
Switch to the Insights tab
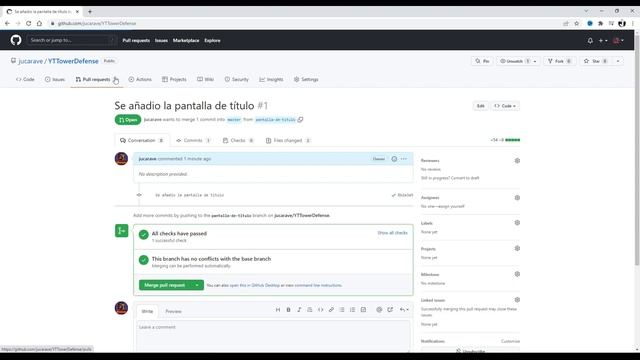point(271,79)
